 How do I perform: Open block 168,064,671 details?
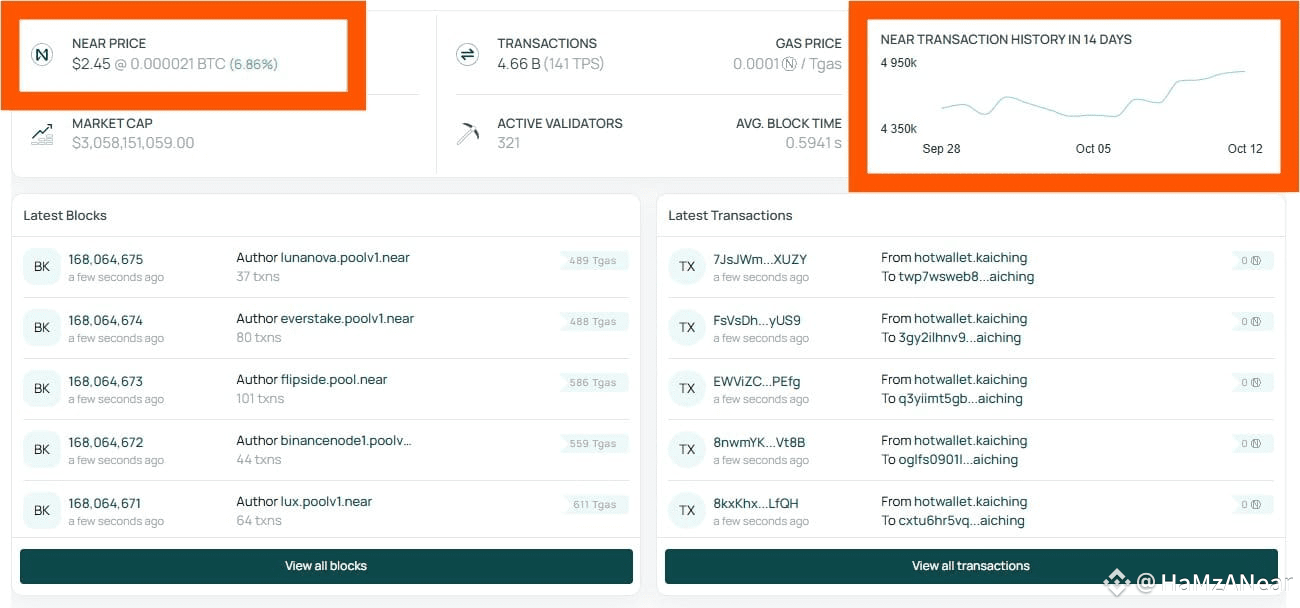pos(105,504)
